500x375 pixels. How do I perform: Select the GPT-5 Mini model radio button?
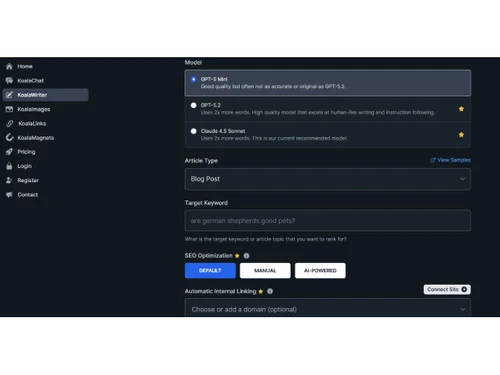pyautogui.click(x=194, y=79)
